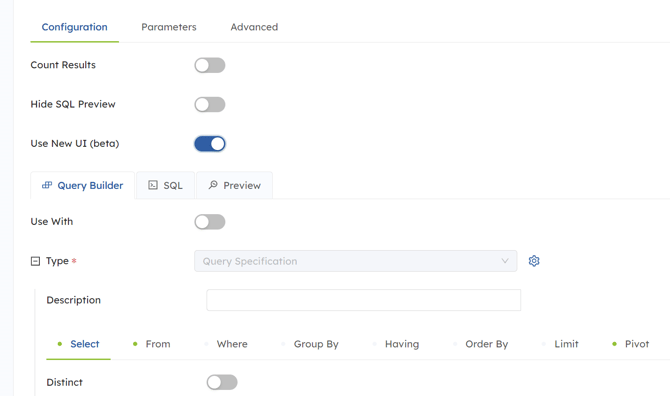Screen dimensions: 670x396
Task: Select the Query Builder tab icon
Action: tap(47, 185)
